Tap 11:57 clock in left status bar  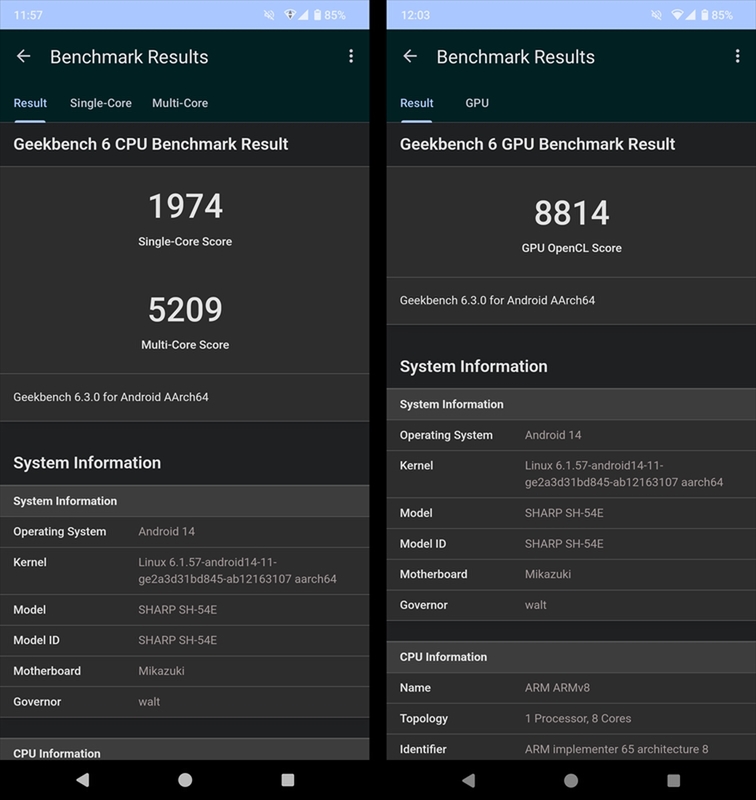pyautogui.click(x=28, y=15)
